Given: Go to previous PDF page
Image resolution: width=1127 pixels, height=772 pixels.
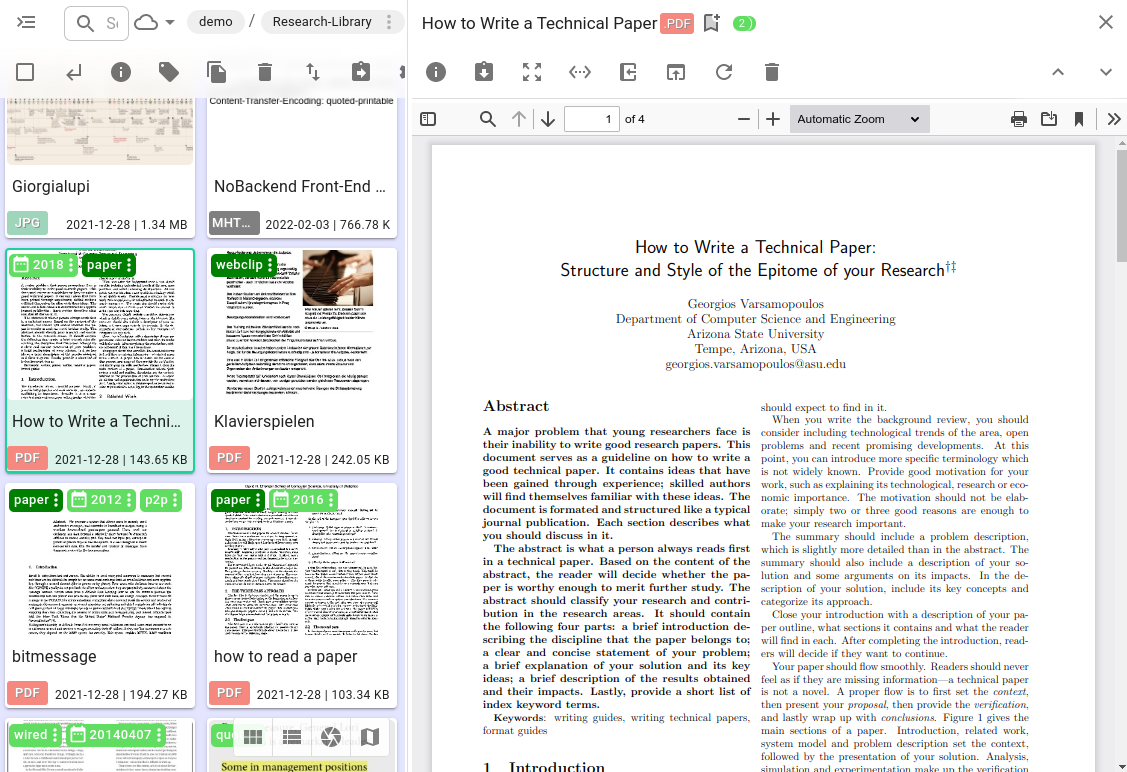Looking at the screenshot, I should click(x=519, y=119).
